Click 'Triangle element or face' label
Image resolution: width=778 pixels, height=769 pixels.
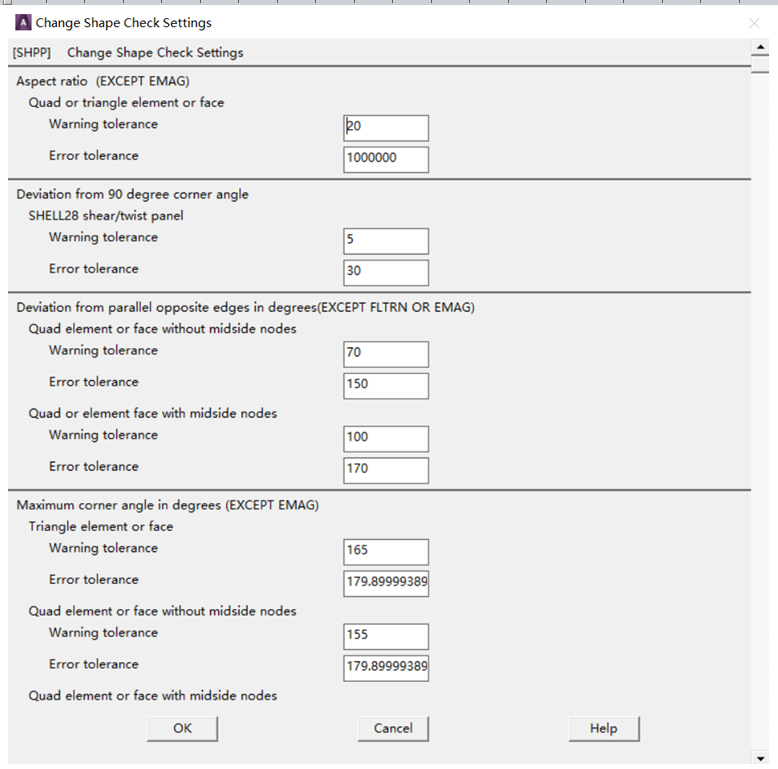tap(101, 526)
